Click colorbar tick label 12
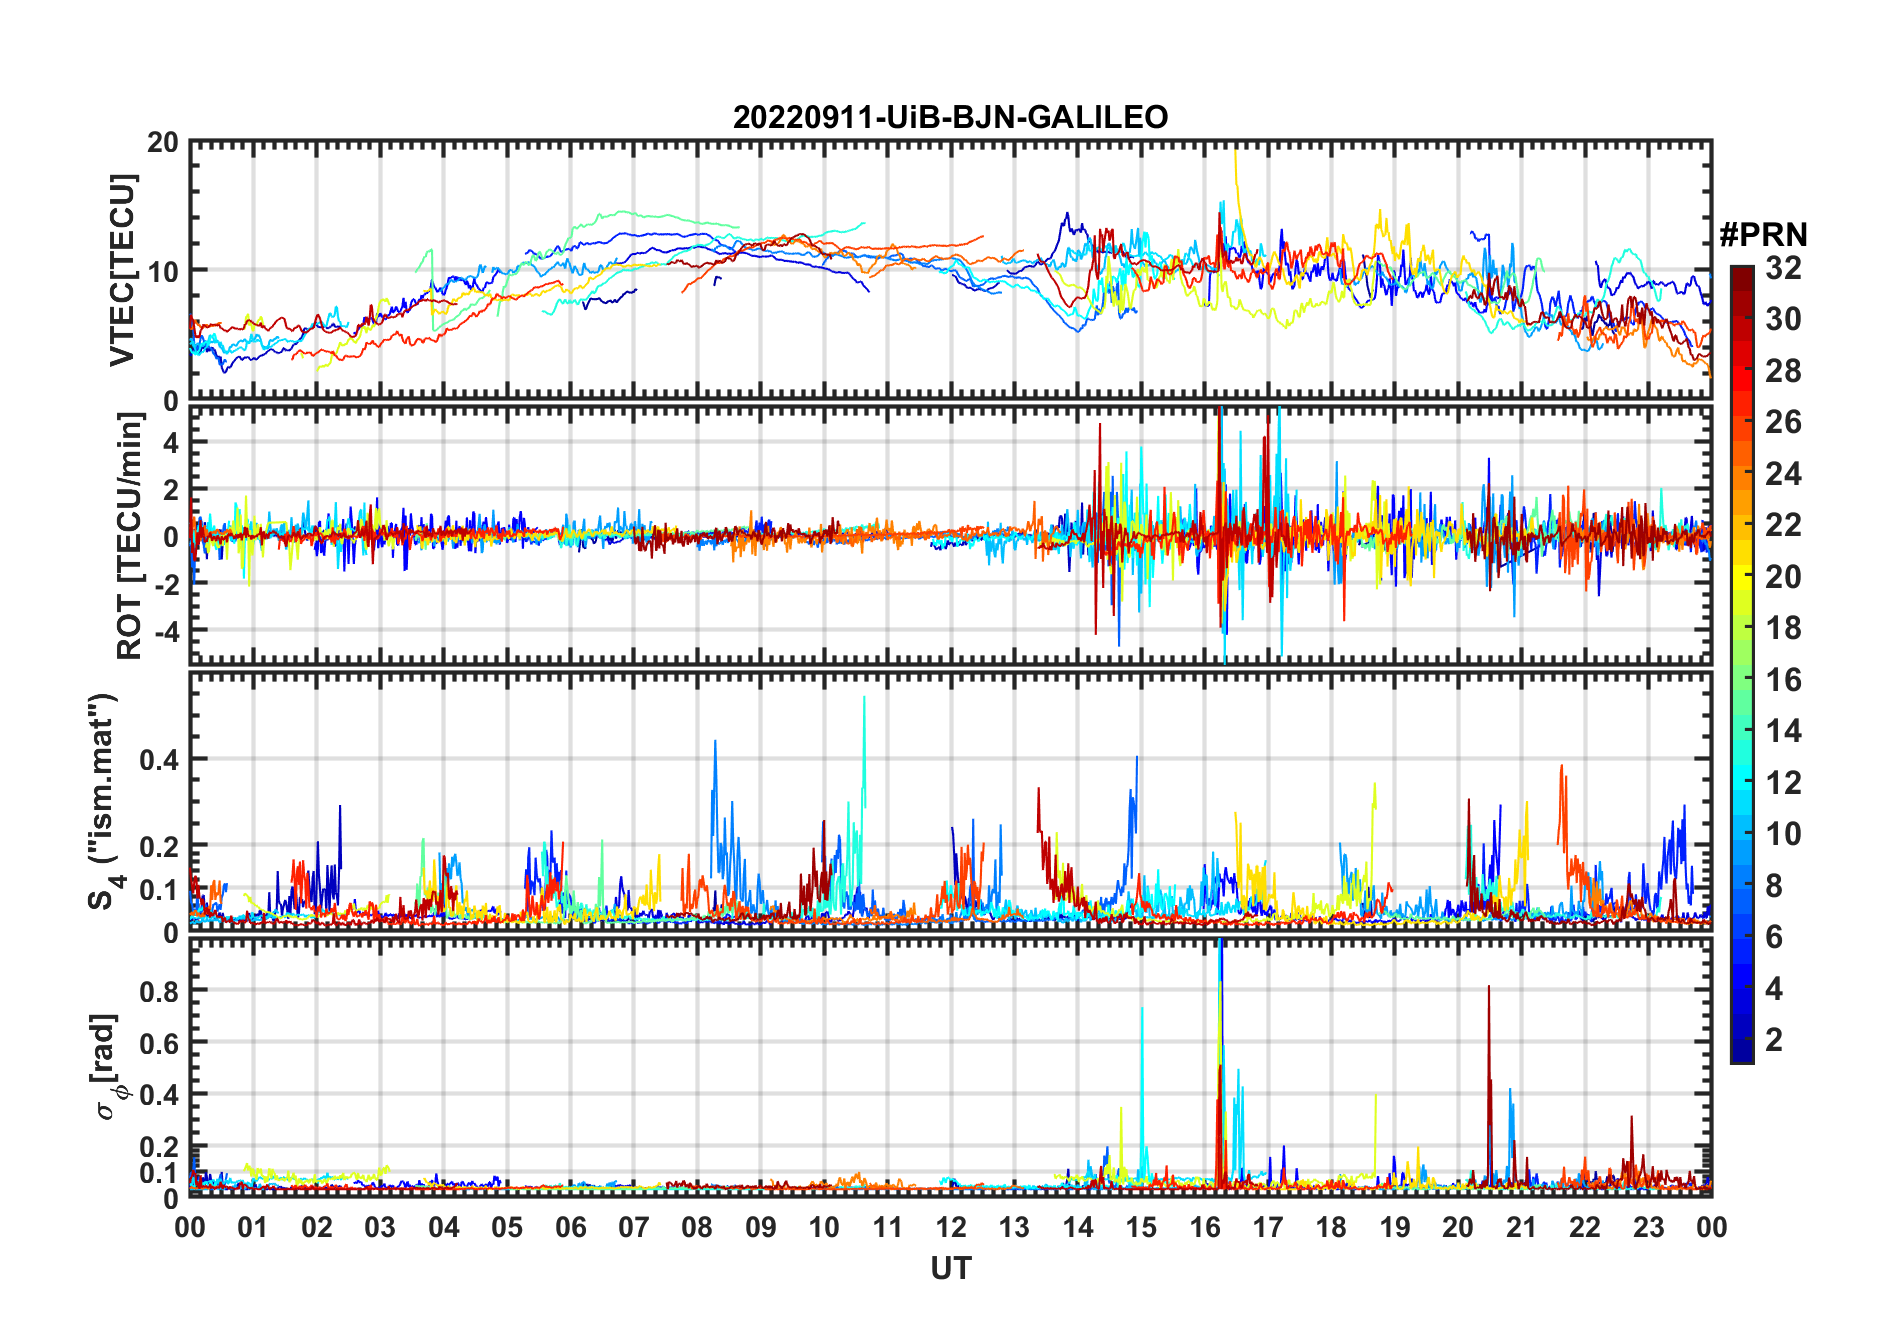This screenshot has width=1902, height=1330. coord(1783,783)
